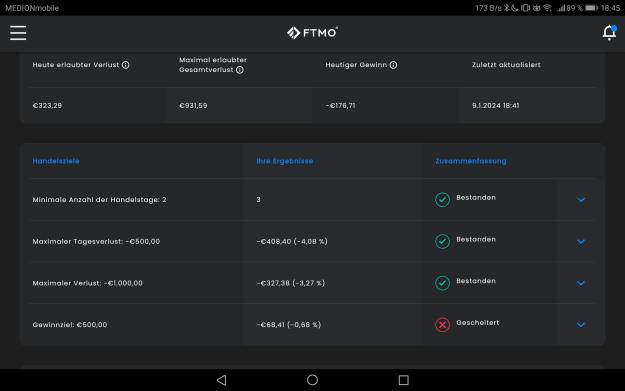Click the Zuletzt aktualisiert label
Screen dimensions: 625x391
pyautogui.click(x=506, y=65)
